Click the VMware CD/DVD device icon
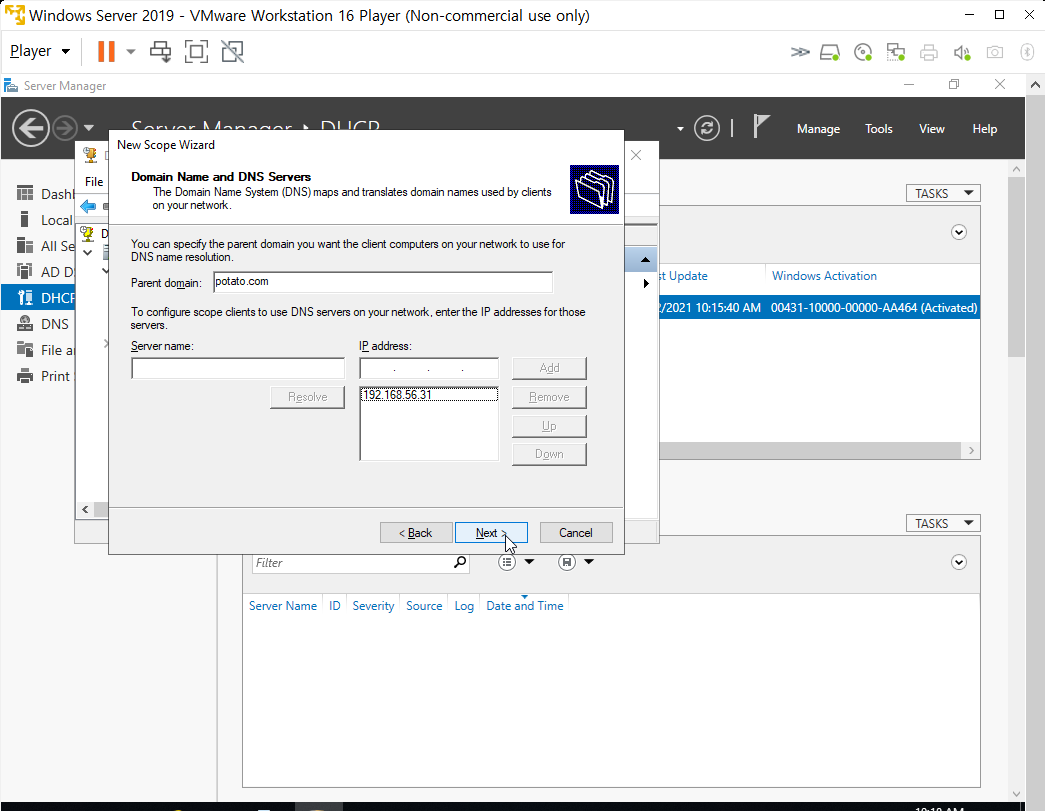Image resolution: width=1045 pixels, height=811 pixels. point(863,52)
